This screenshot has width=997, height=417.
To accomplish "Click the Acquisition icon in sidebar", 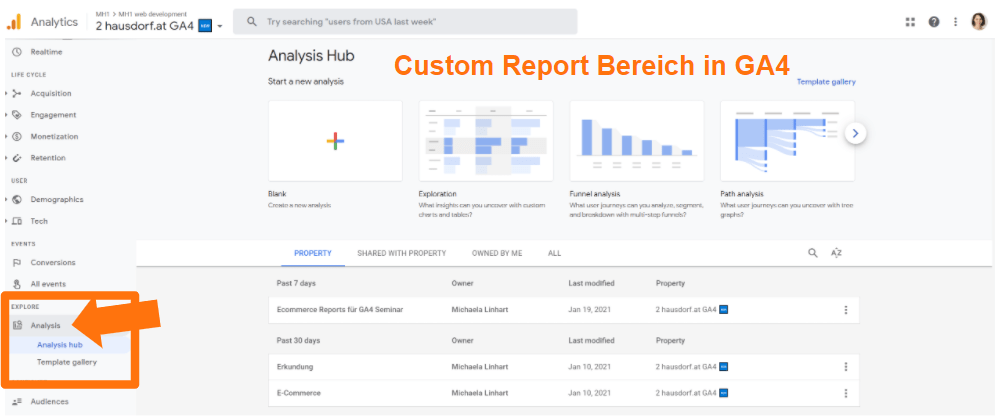I will pyautogui.click(x=17, y=93).
